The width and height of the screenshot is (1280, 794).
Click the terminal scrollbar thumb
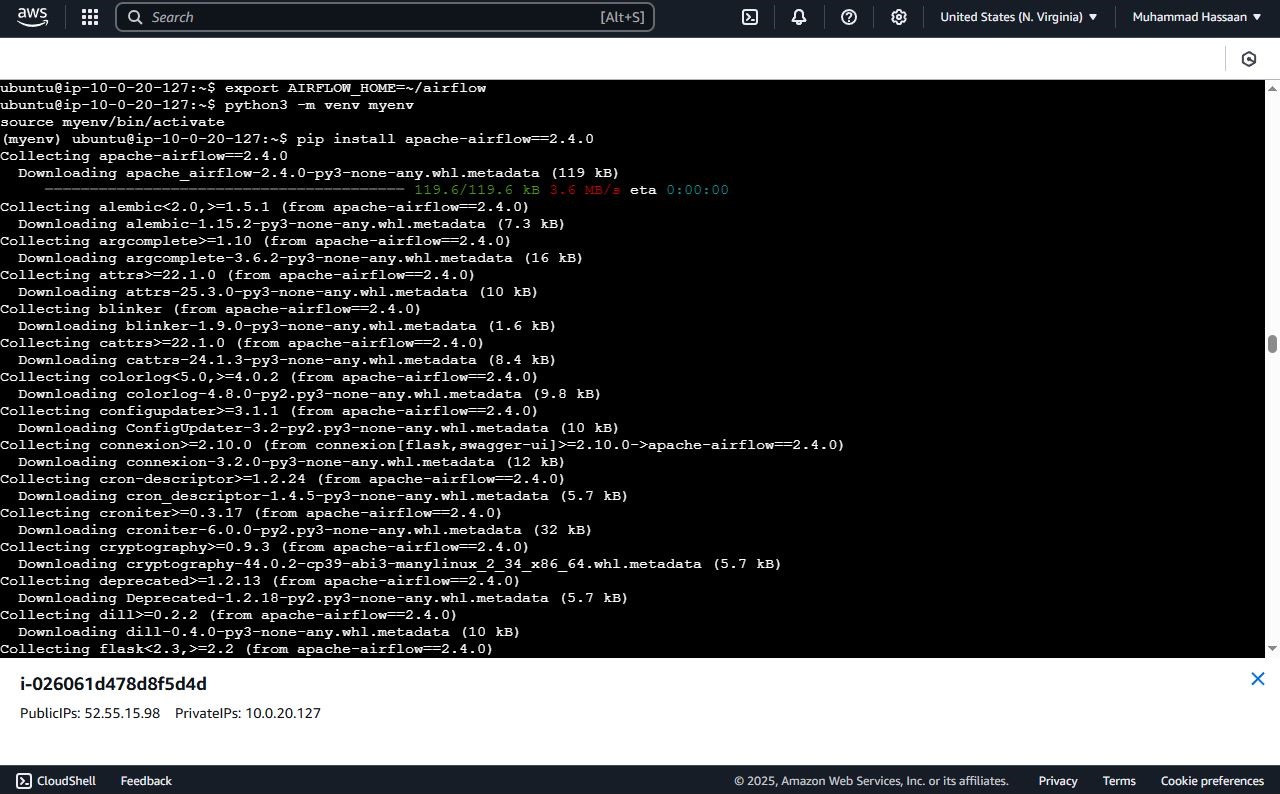1272,344
